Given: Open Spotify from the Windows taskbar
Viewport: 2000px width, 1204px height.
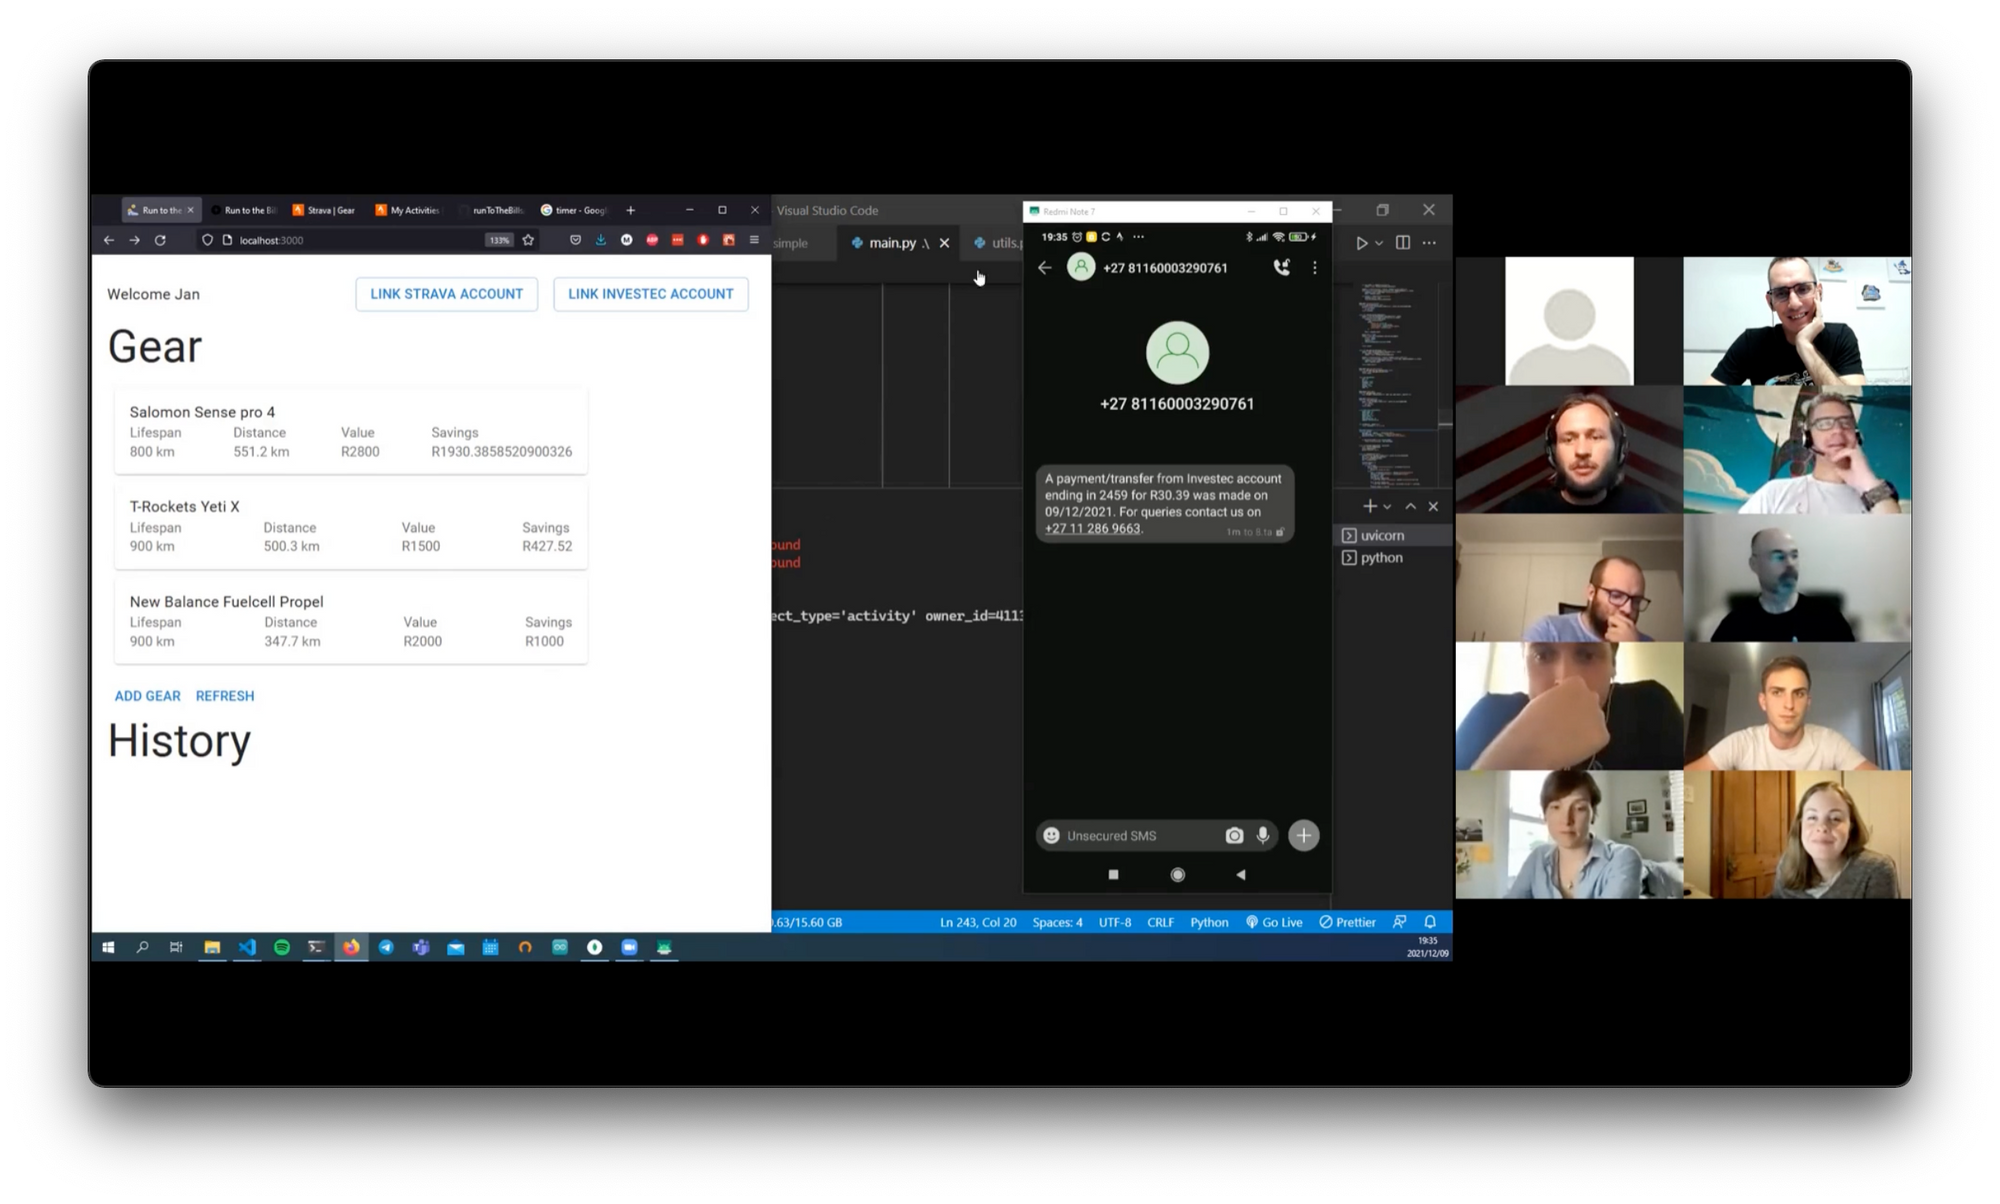Looking at the screenshot, I should pyautogui.click(x=281, y=947).
